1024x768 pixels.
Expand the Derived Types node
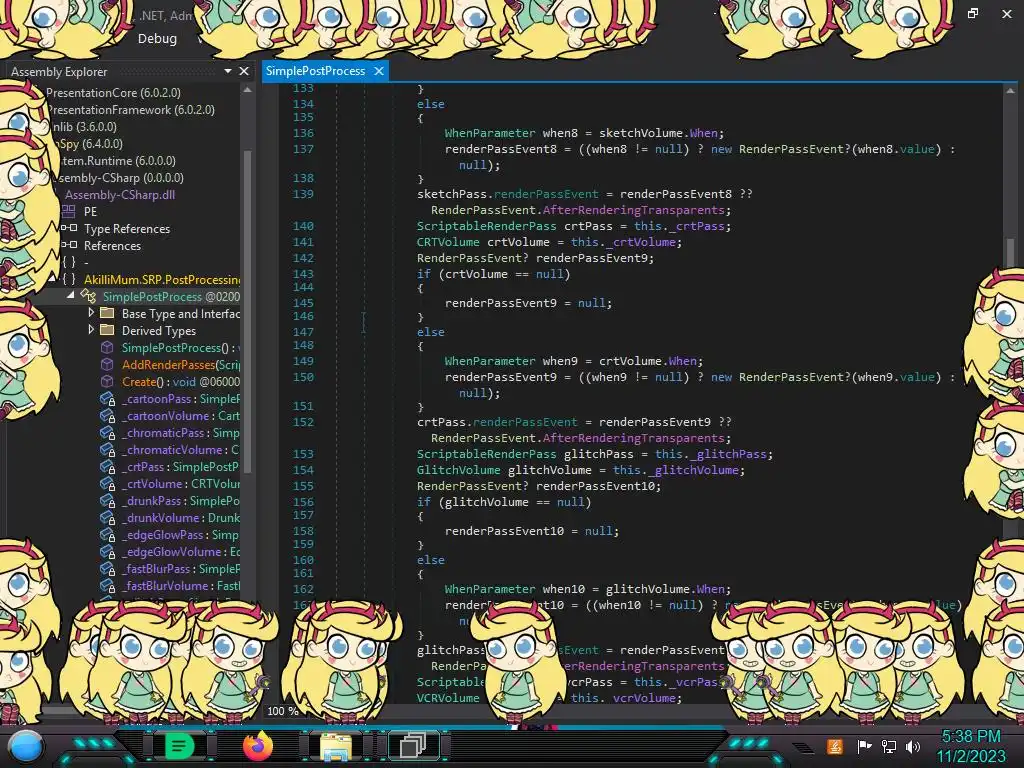pos(91,330)
